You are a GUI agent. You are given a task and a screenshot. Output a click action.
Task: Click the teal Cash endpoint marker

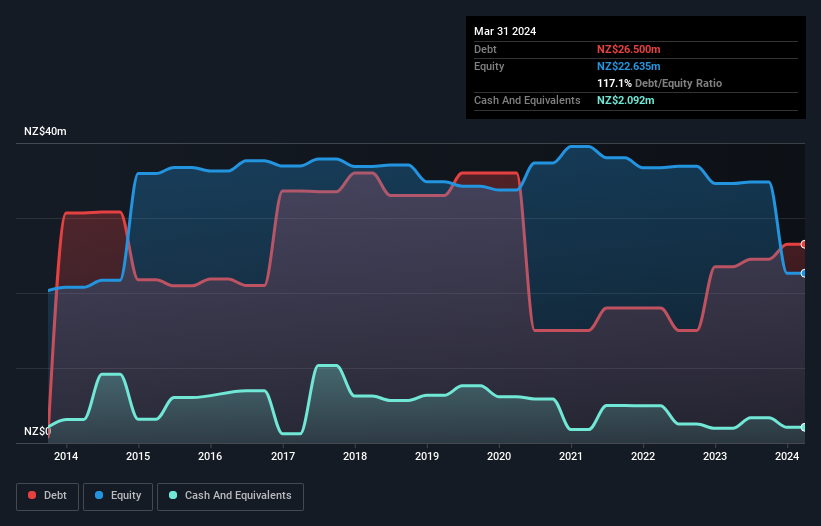(804, 427)
